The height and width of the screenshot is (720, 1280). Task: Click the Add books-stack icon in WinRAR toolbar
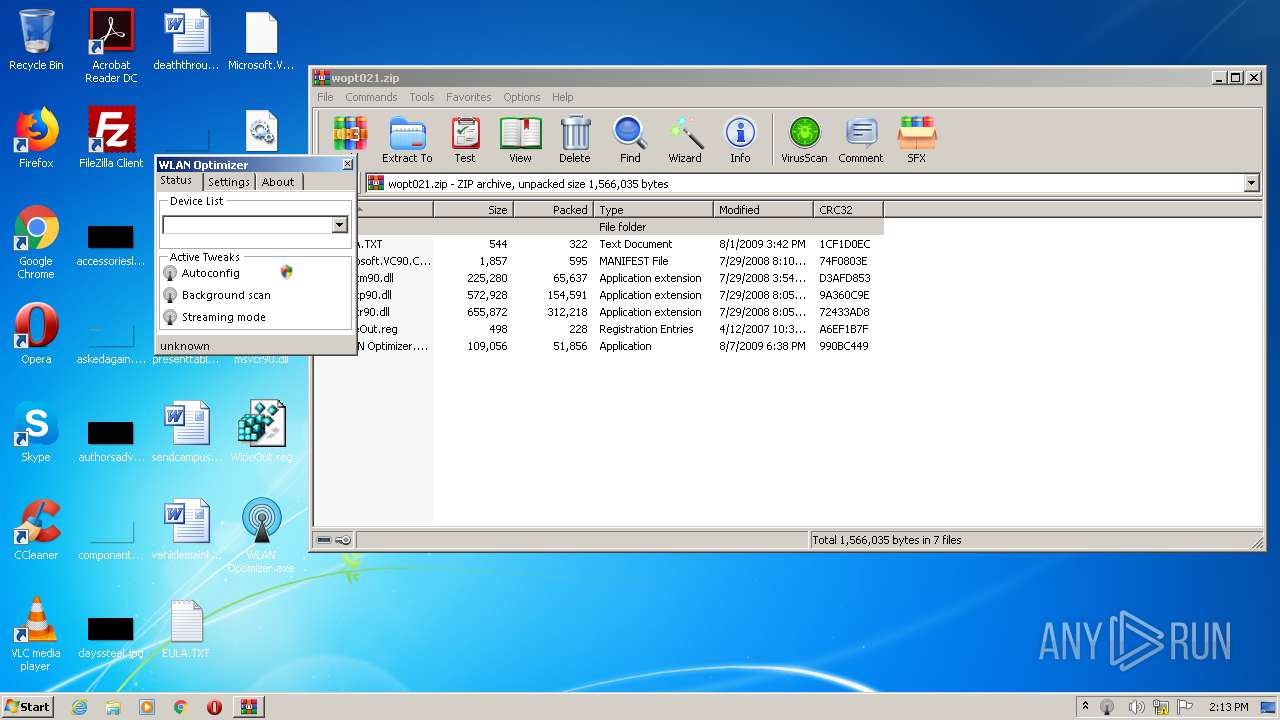pyautogui.click(x=349, y=133)
